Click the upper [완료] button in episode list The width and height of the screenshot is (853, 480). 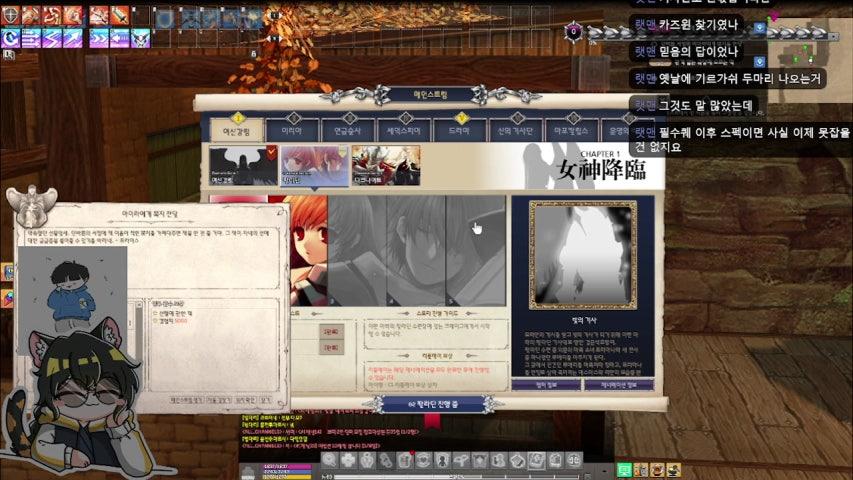tap(331, 331)
